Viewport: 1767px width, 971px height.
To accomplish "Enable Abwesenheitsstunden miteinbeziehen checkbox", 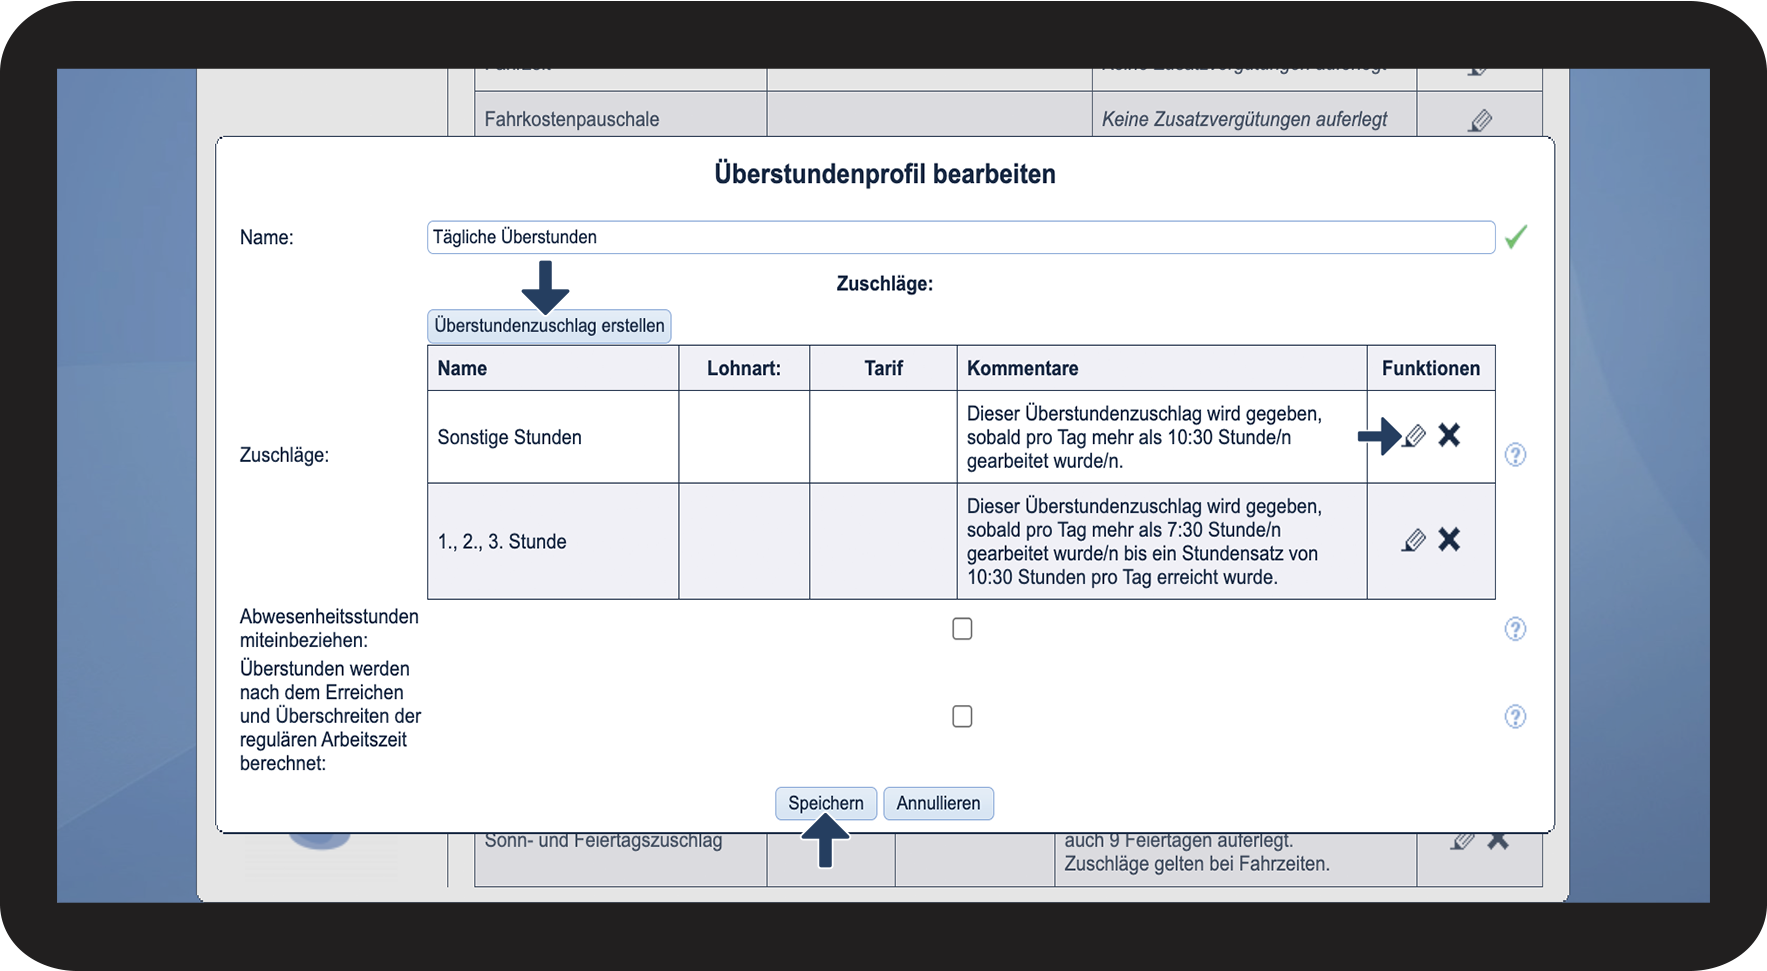I will tap(962, 629).
